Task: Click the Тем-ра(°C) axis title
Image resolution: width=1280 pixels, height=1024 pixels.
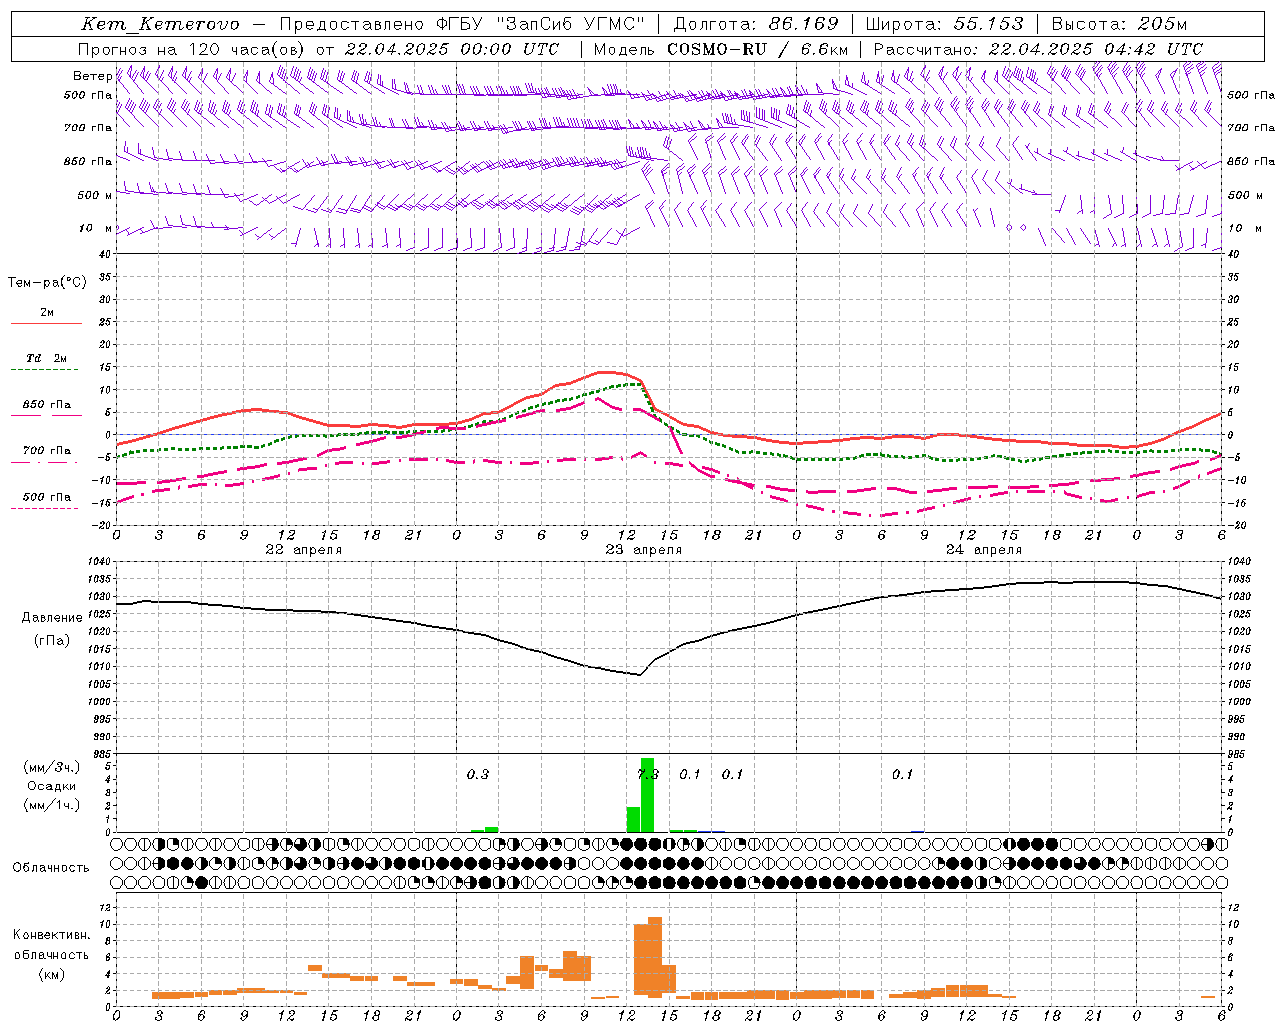Action: tap(47, 283)
